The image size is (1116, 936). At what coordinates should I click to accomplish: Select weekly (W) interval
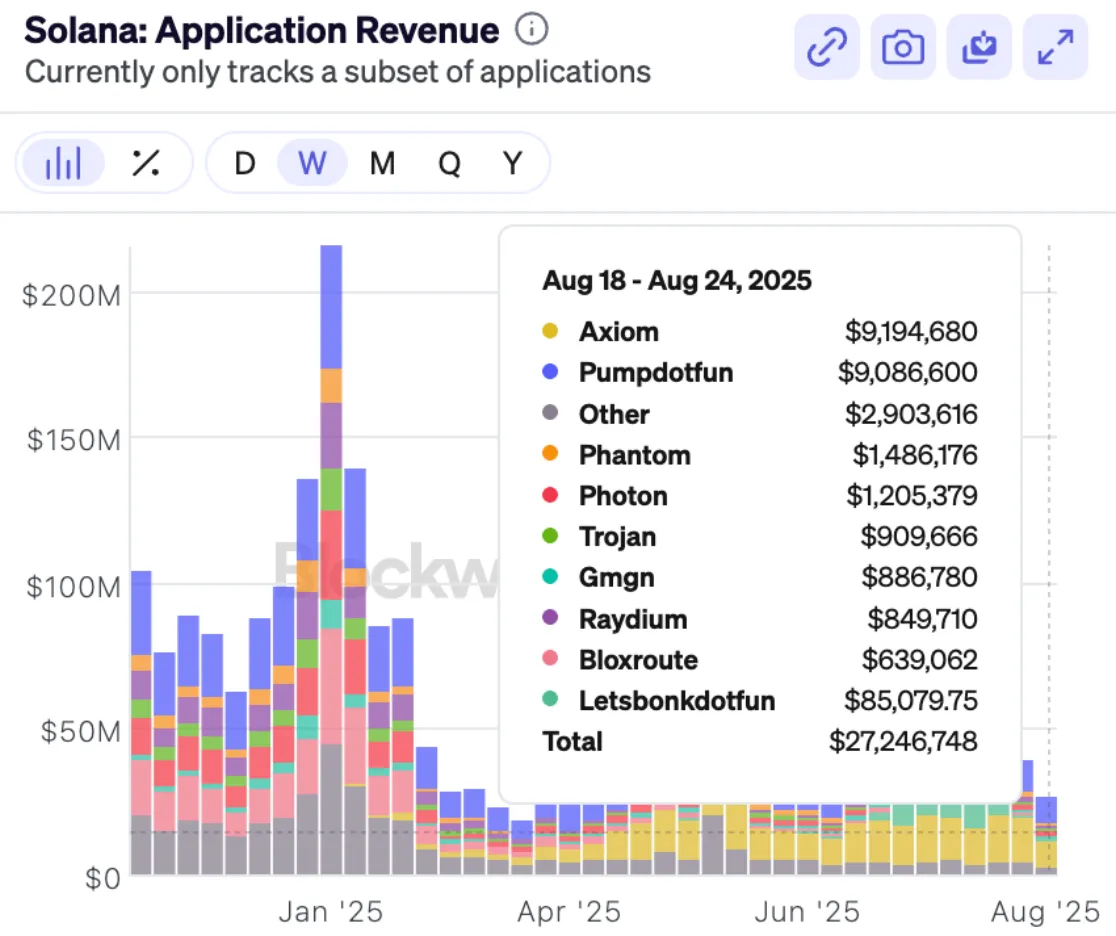pos(312,162)
